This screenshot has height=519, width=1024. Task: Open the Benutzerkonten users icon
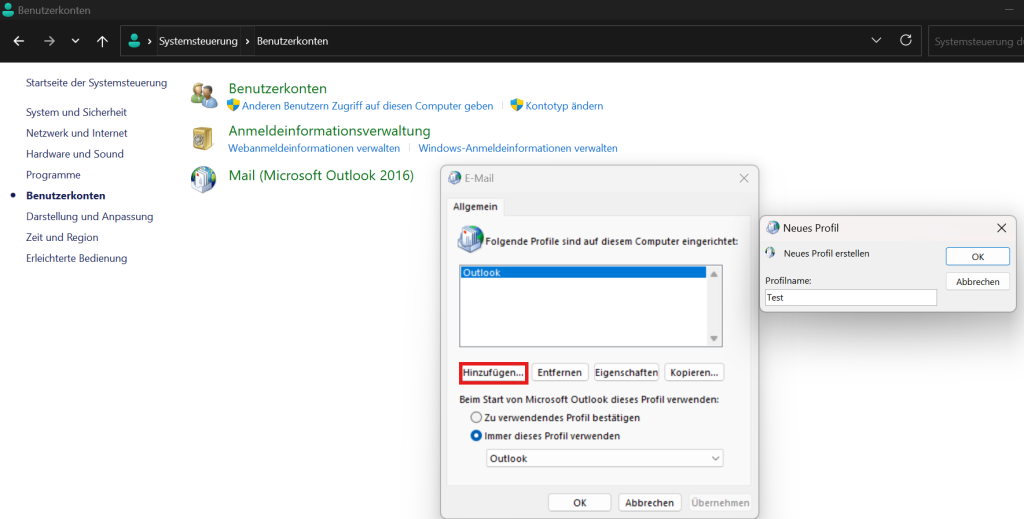[x=204, y=96]
